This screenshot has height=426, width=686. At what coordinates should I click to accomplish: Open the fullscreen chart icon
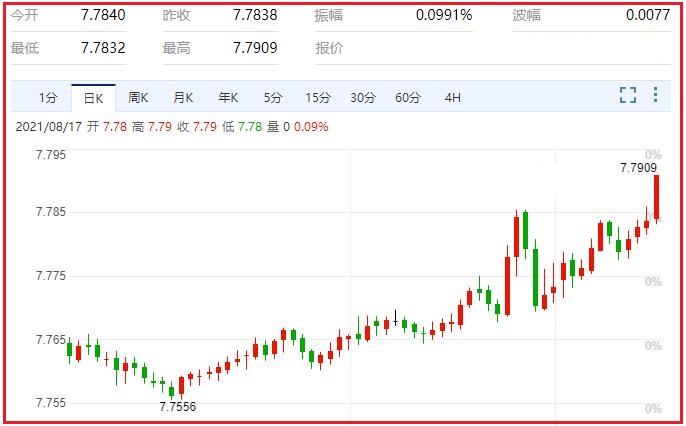click(x=628, y=95)
